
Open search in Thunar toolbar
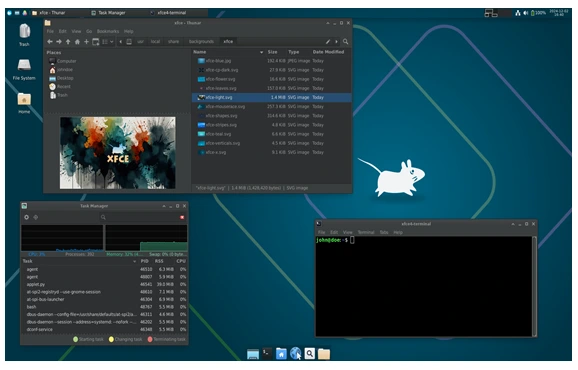(x=345, y=42)
